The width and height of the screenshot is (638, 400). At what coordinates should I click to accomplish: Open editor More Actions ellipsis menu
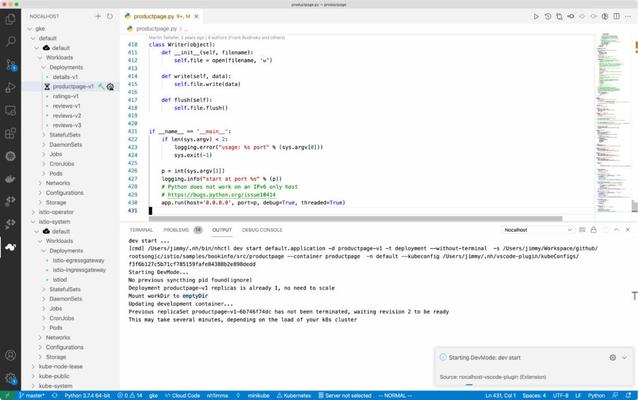tap(628, 16)
